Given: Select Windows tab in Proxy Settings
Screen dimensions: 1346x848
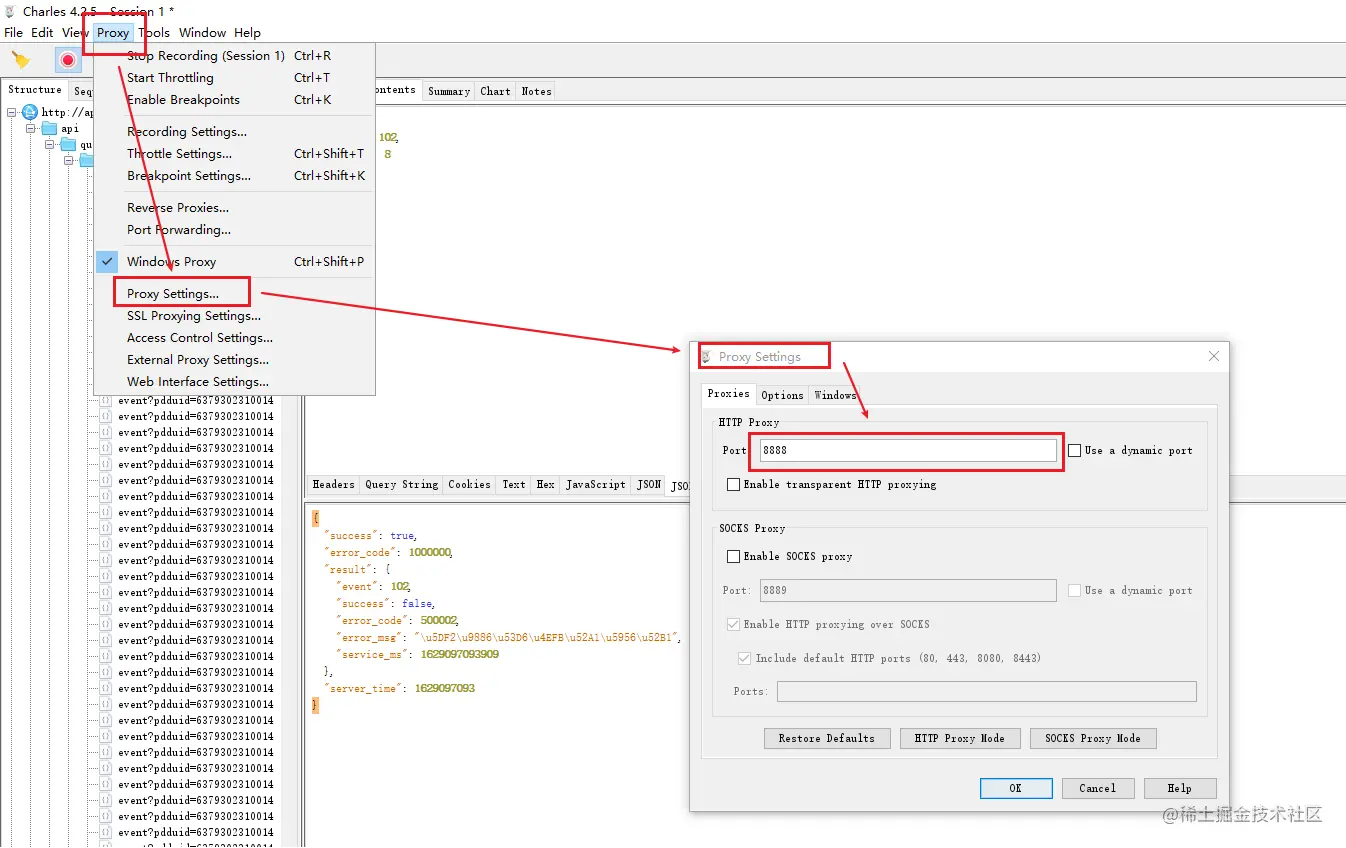Looking at the screenshot, I should tap(835, 395).
